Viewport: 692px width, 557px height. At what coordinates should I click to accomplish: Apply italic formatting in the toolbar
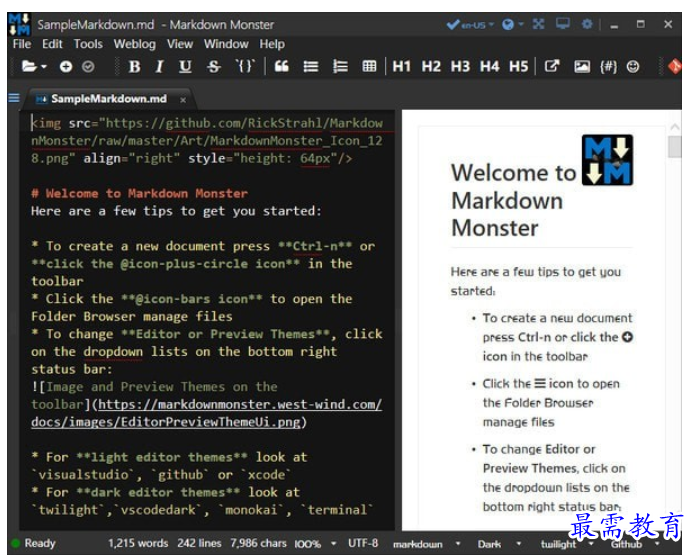(160, 67)
